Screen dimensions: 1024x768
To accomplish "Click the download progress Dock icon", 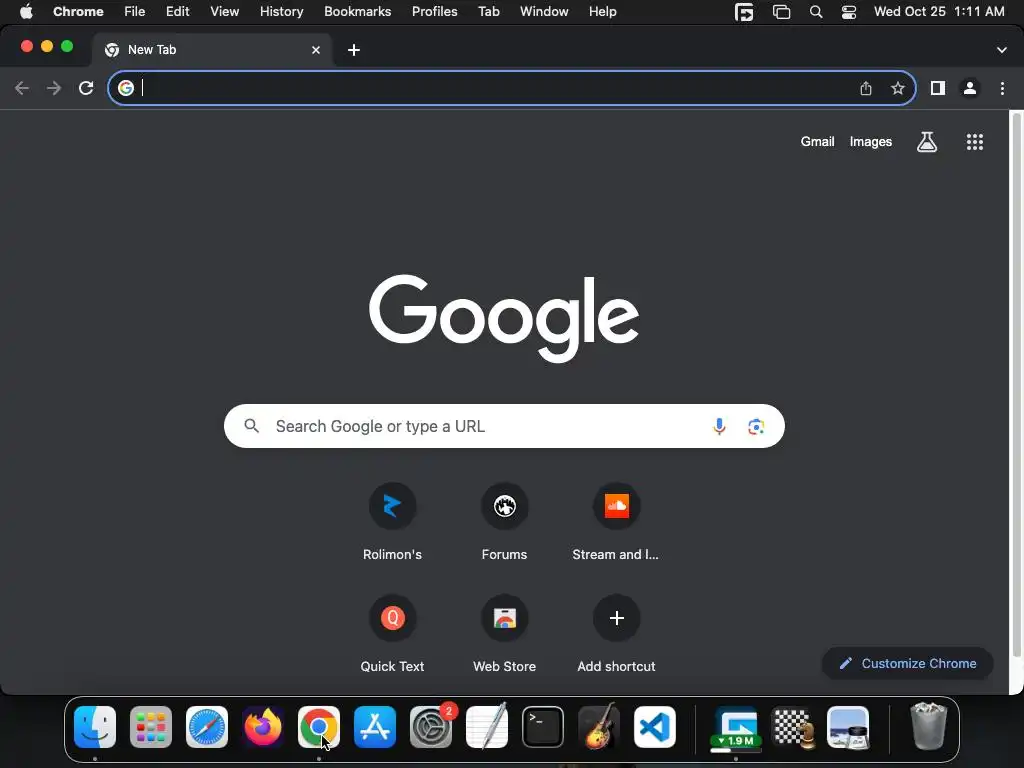I will coord(736,728).
